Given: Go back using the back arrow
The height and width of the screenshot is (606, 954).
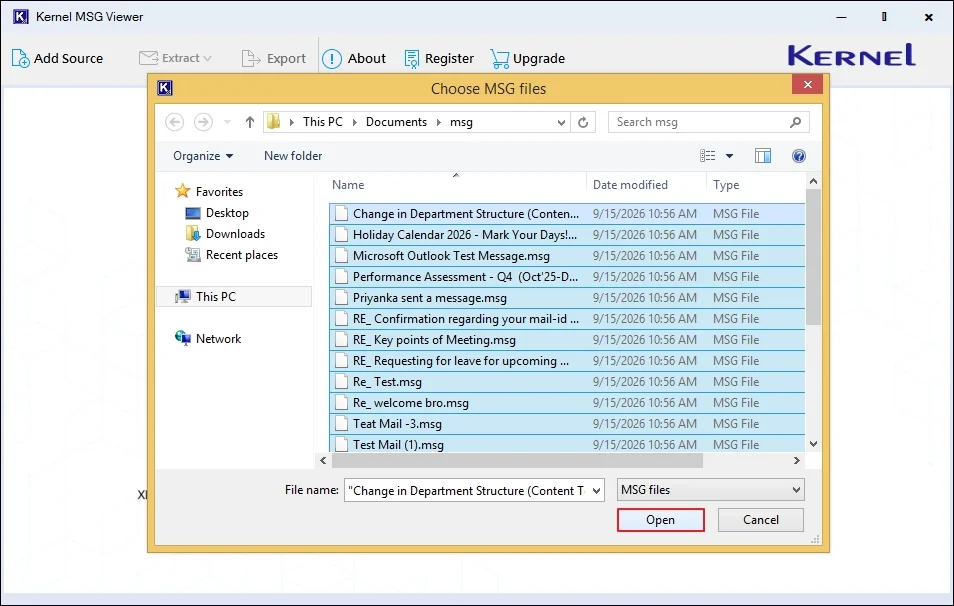Looking at the screenshot, I should (x=175, y=122).
